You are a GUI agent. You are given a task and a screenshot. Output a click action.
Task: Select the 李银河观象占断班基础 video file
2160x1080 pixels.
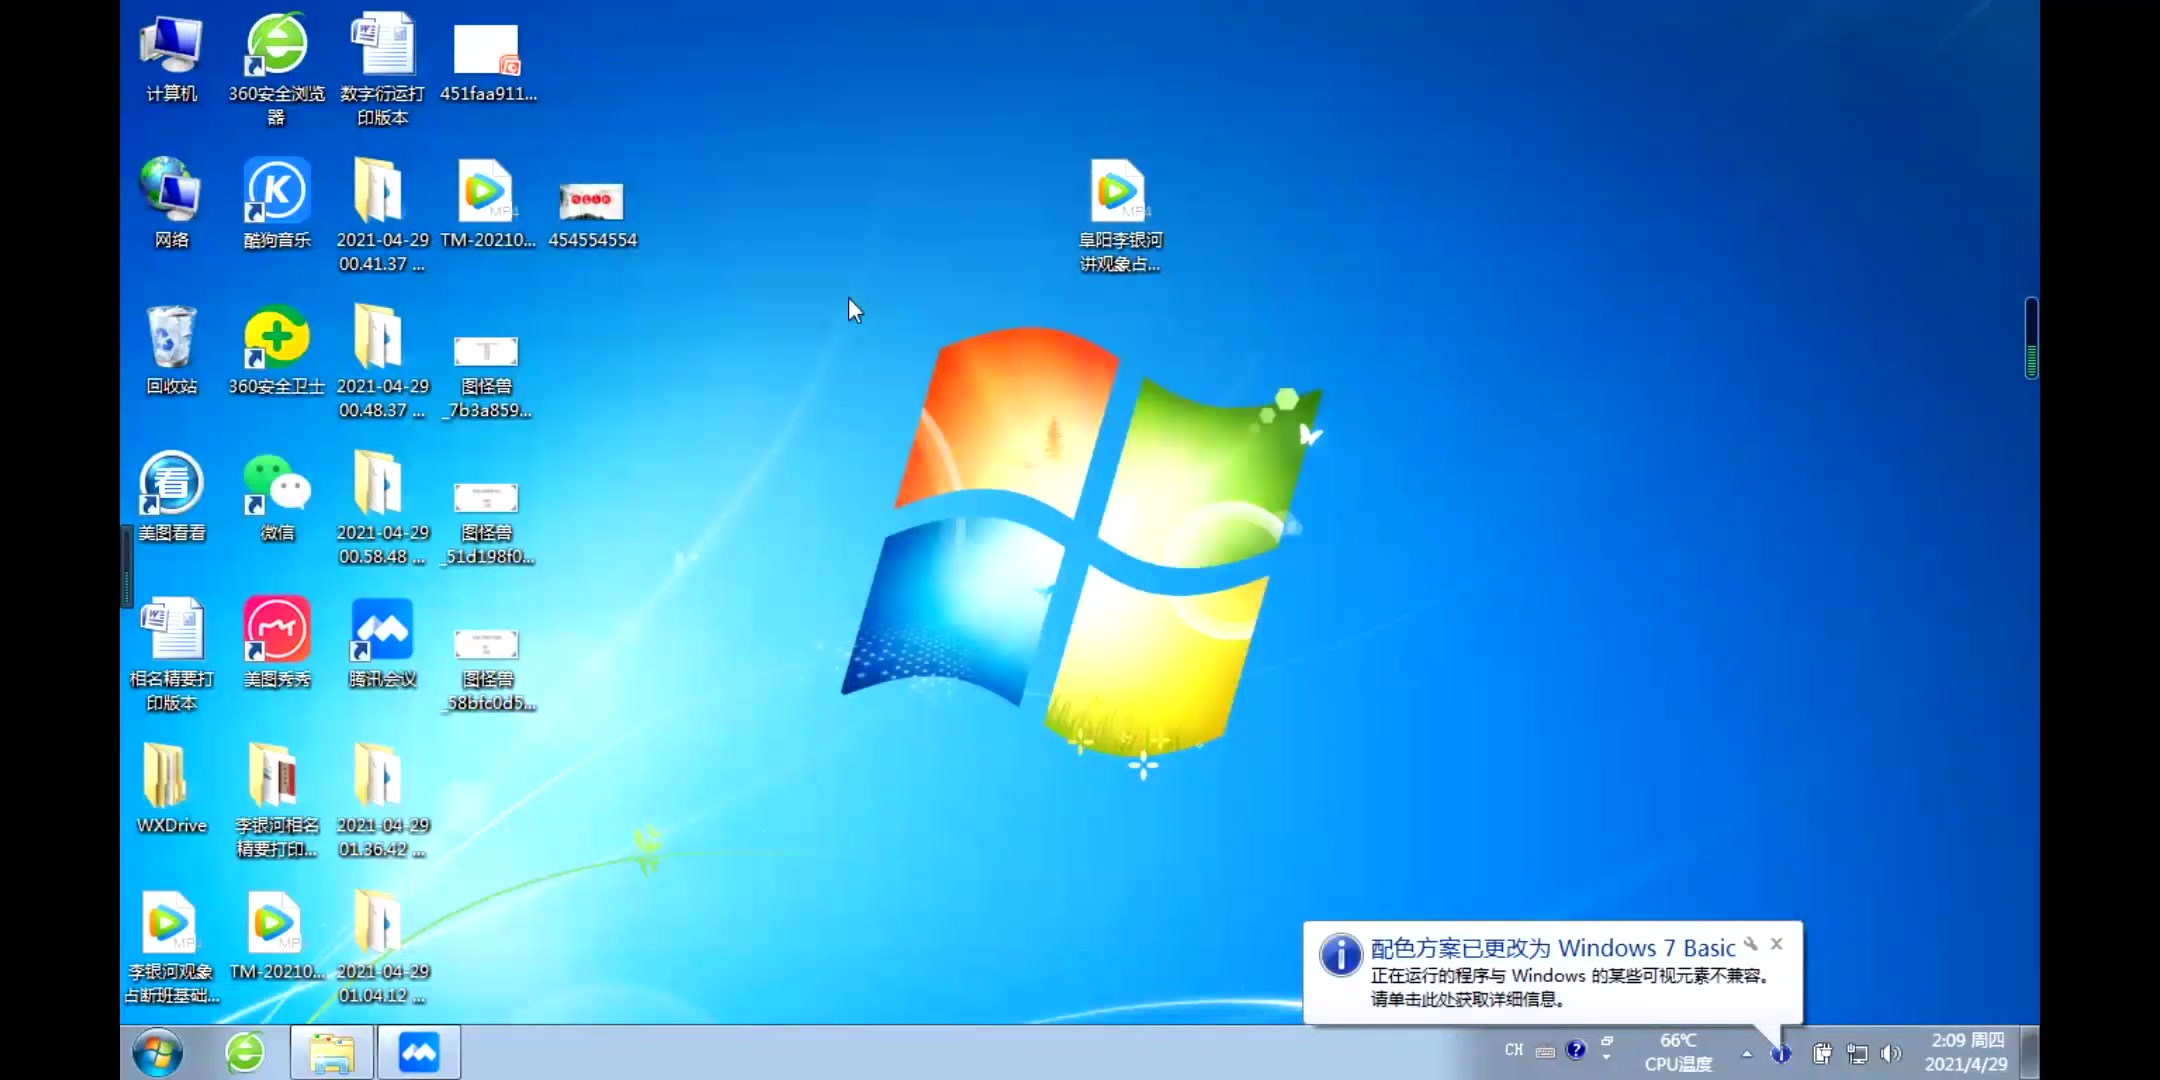[171, 947]
